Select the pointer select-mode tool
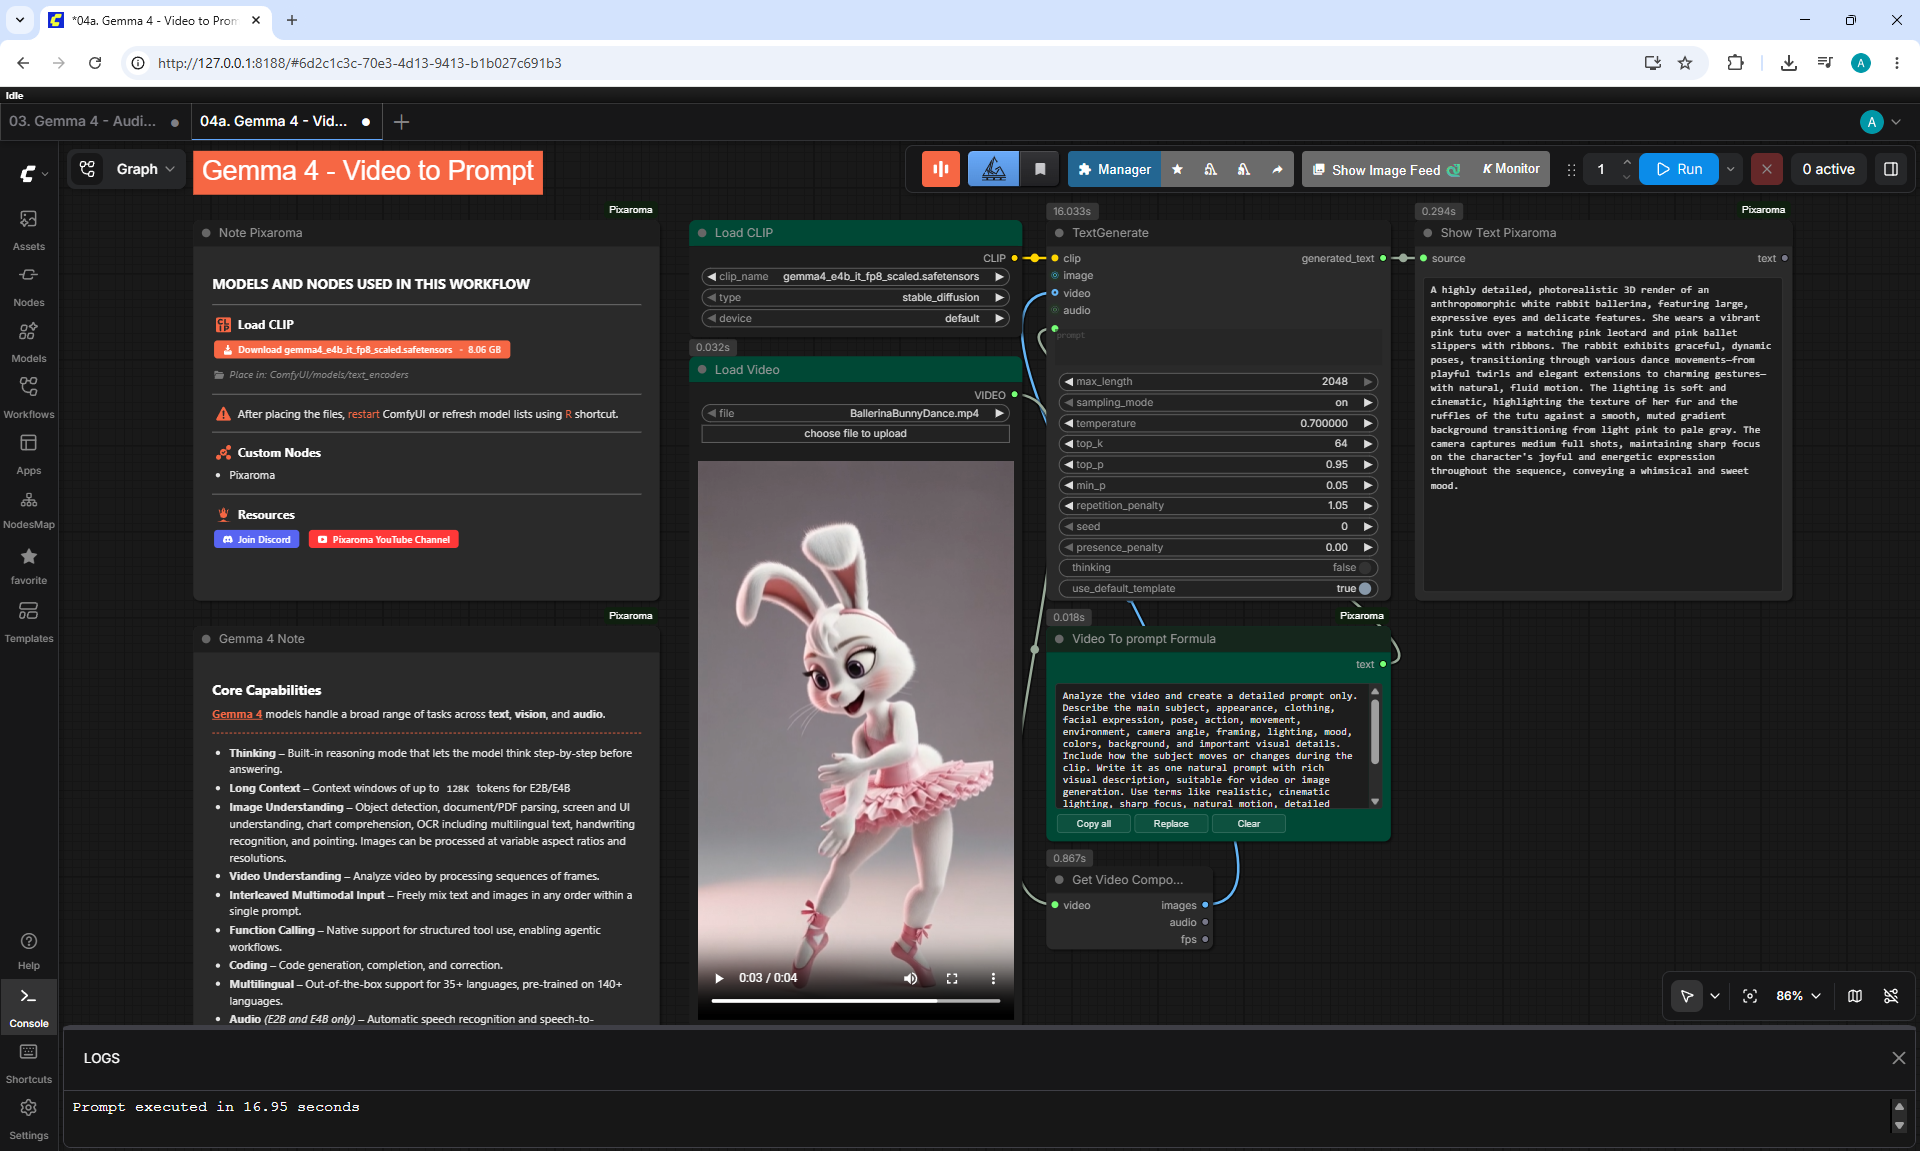The width and height of the screenshot is (1920, 1151). pos(1687,996)
